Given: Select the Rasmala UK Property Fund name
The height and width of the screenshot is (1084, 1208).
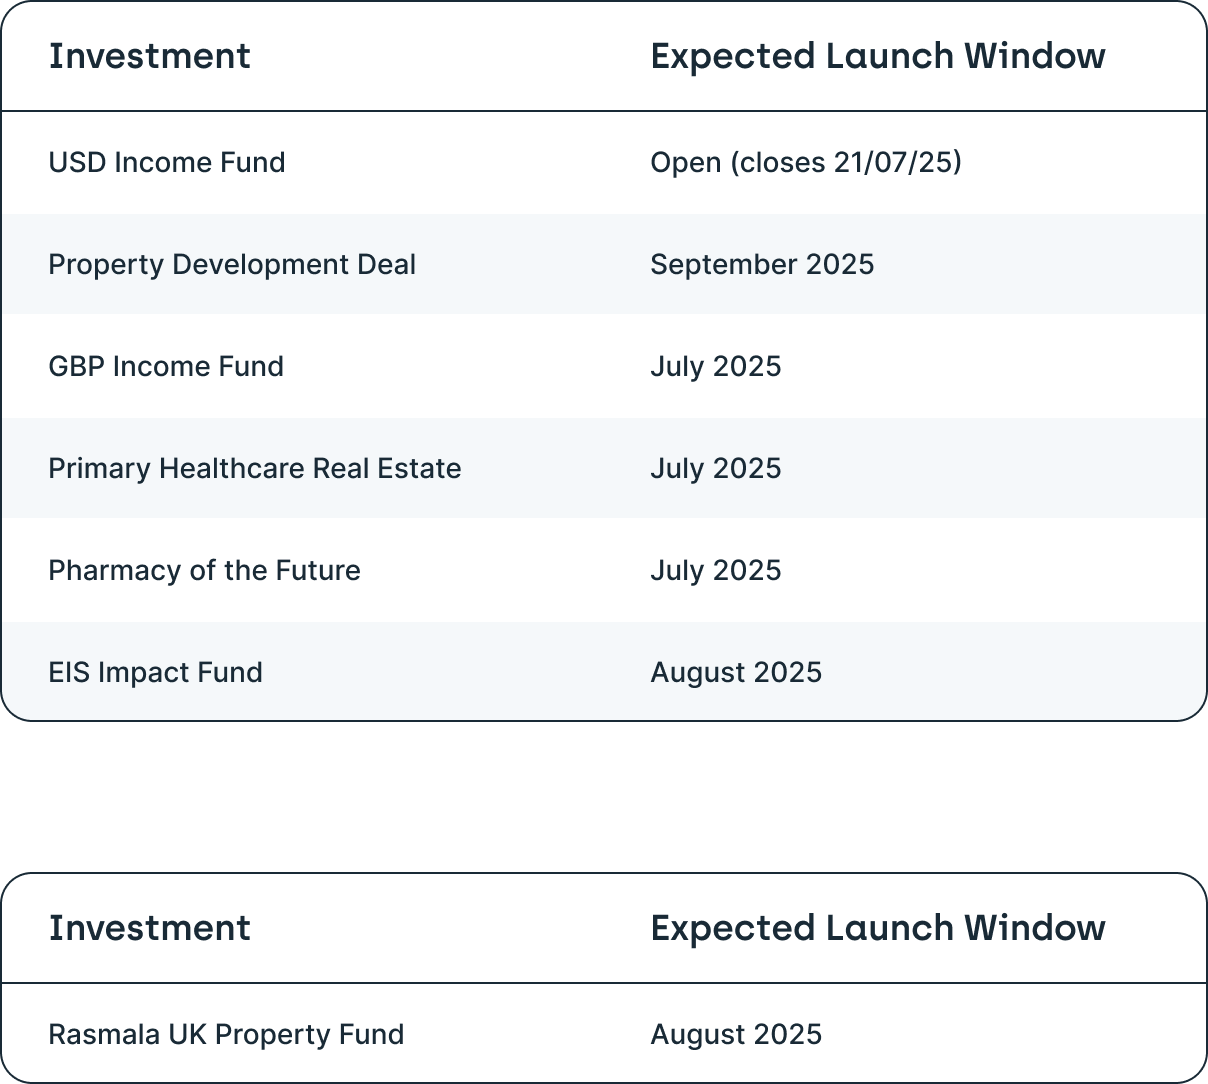Looking at the screenshot, I should click(x=226, y=1034).
